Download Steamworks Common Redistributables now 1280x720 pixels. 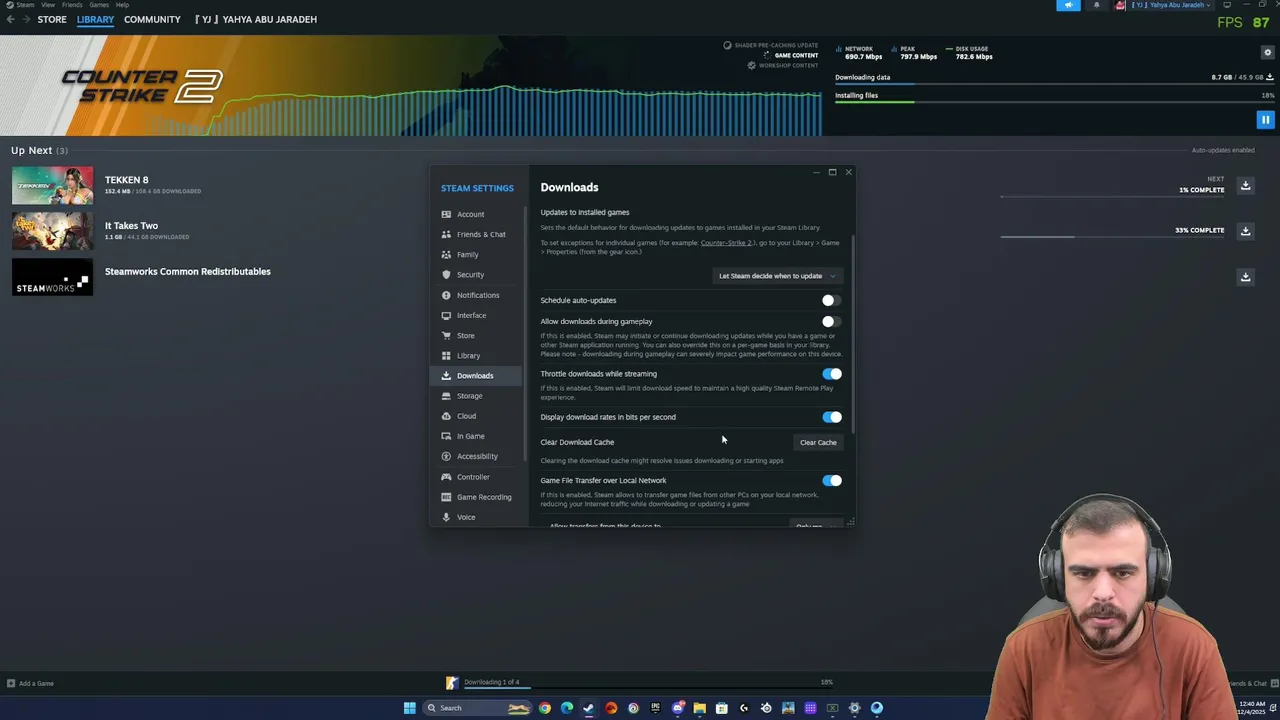point(1245,276)
